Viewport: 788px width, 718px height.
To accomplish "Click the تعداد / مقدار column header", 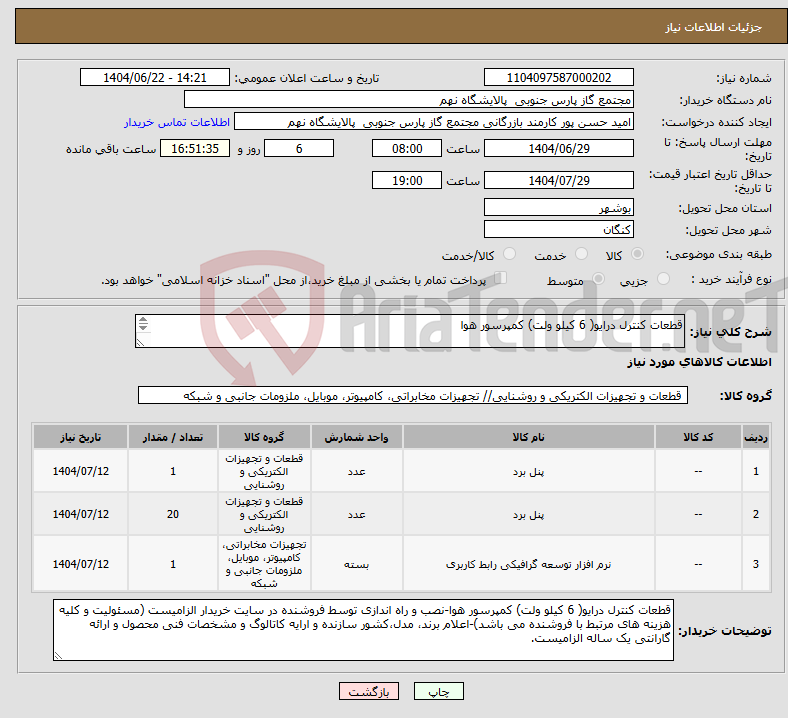I will (x=173, y=437).
